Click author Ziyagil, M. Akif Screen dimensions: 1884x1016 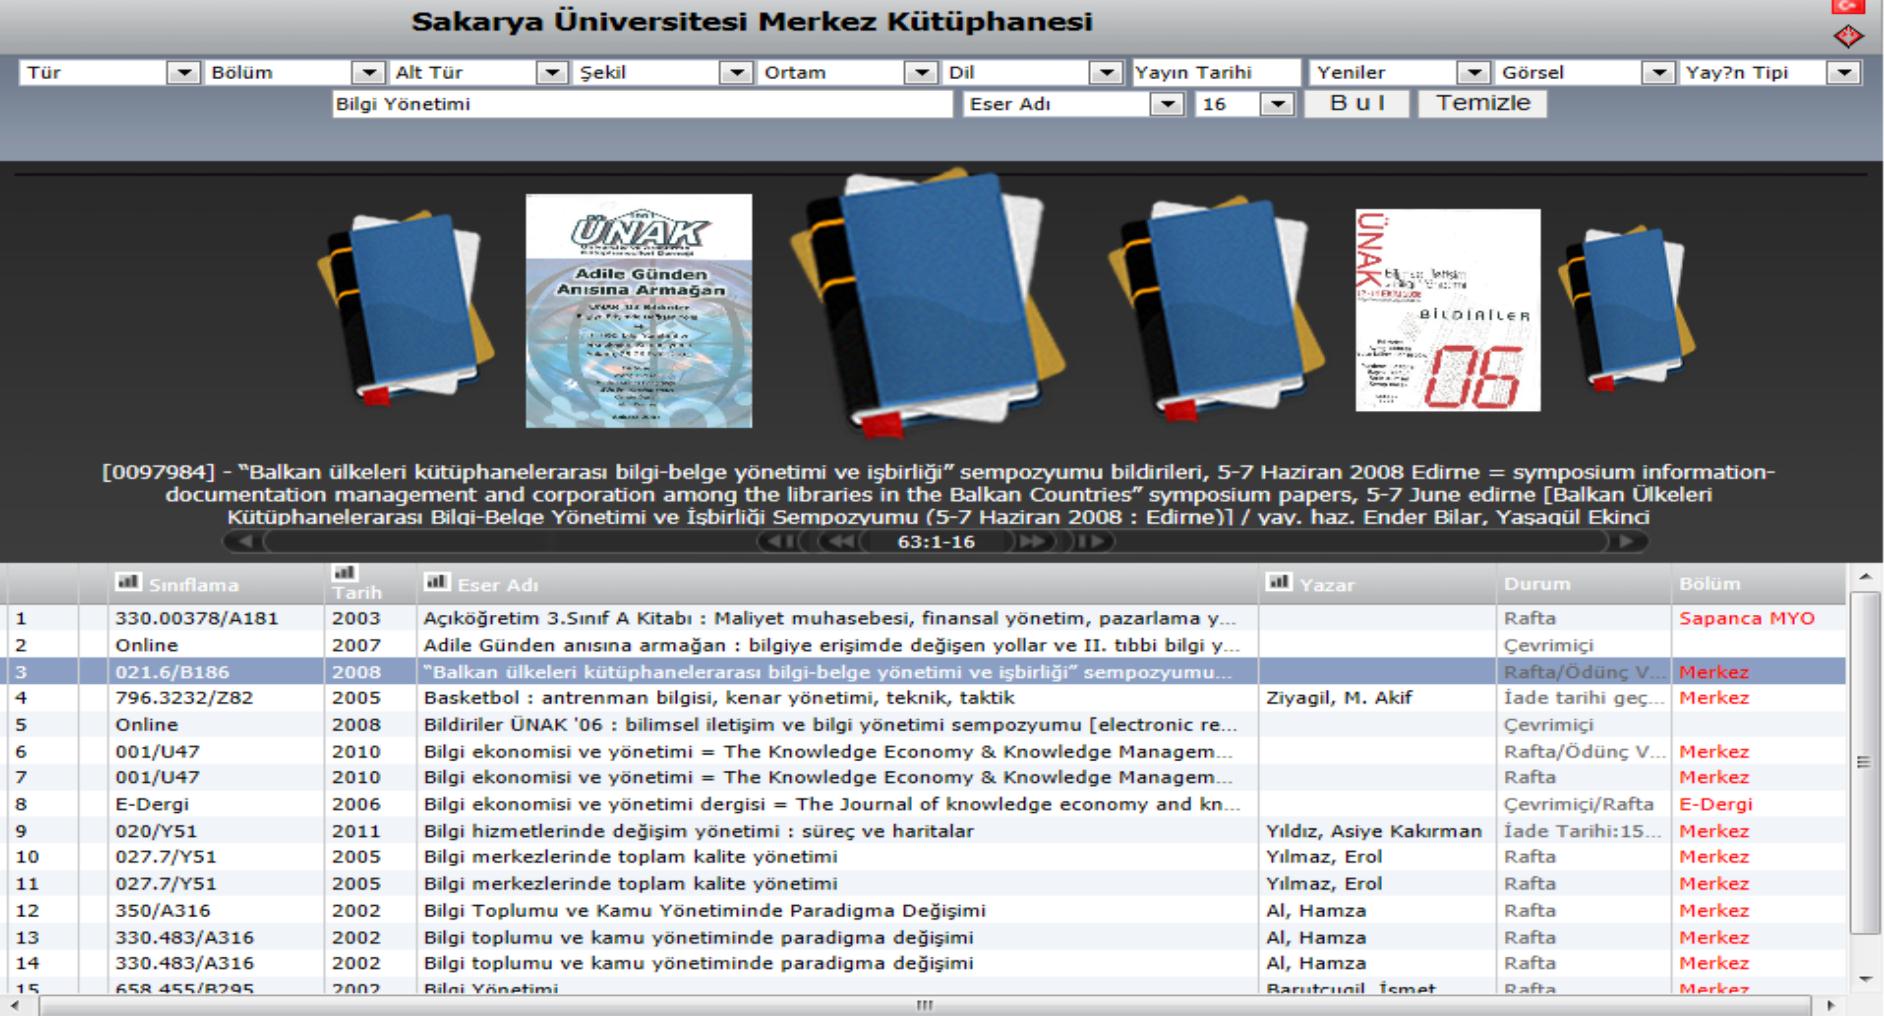click(x=1339, y=698)
